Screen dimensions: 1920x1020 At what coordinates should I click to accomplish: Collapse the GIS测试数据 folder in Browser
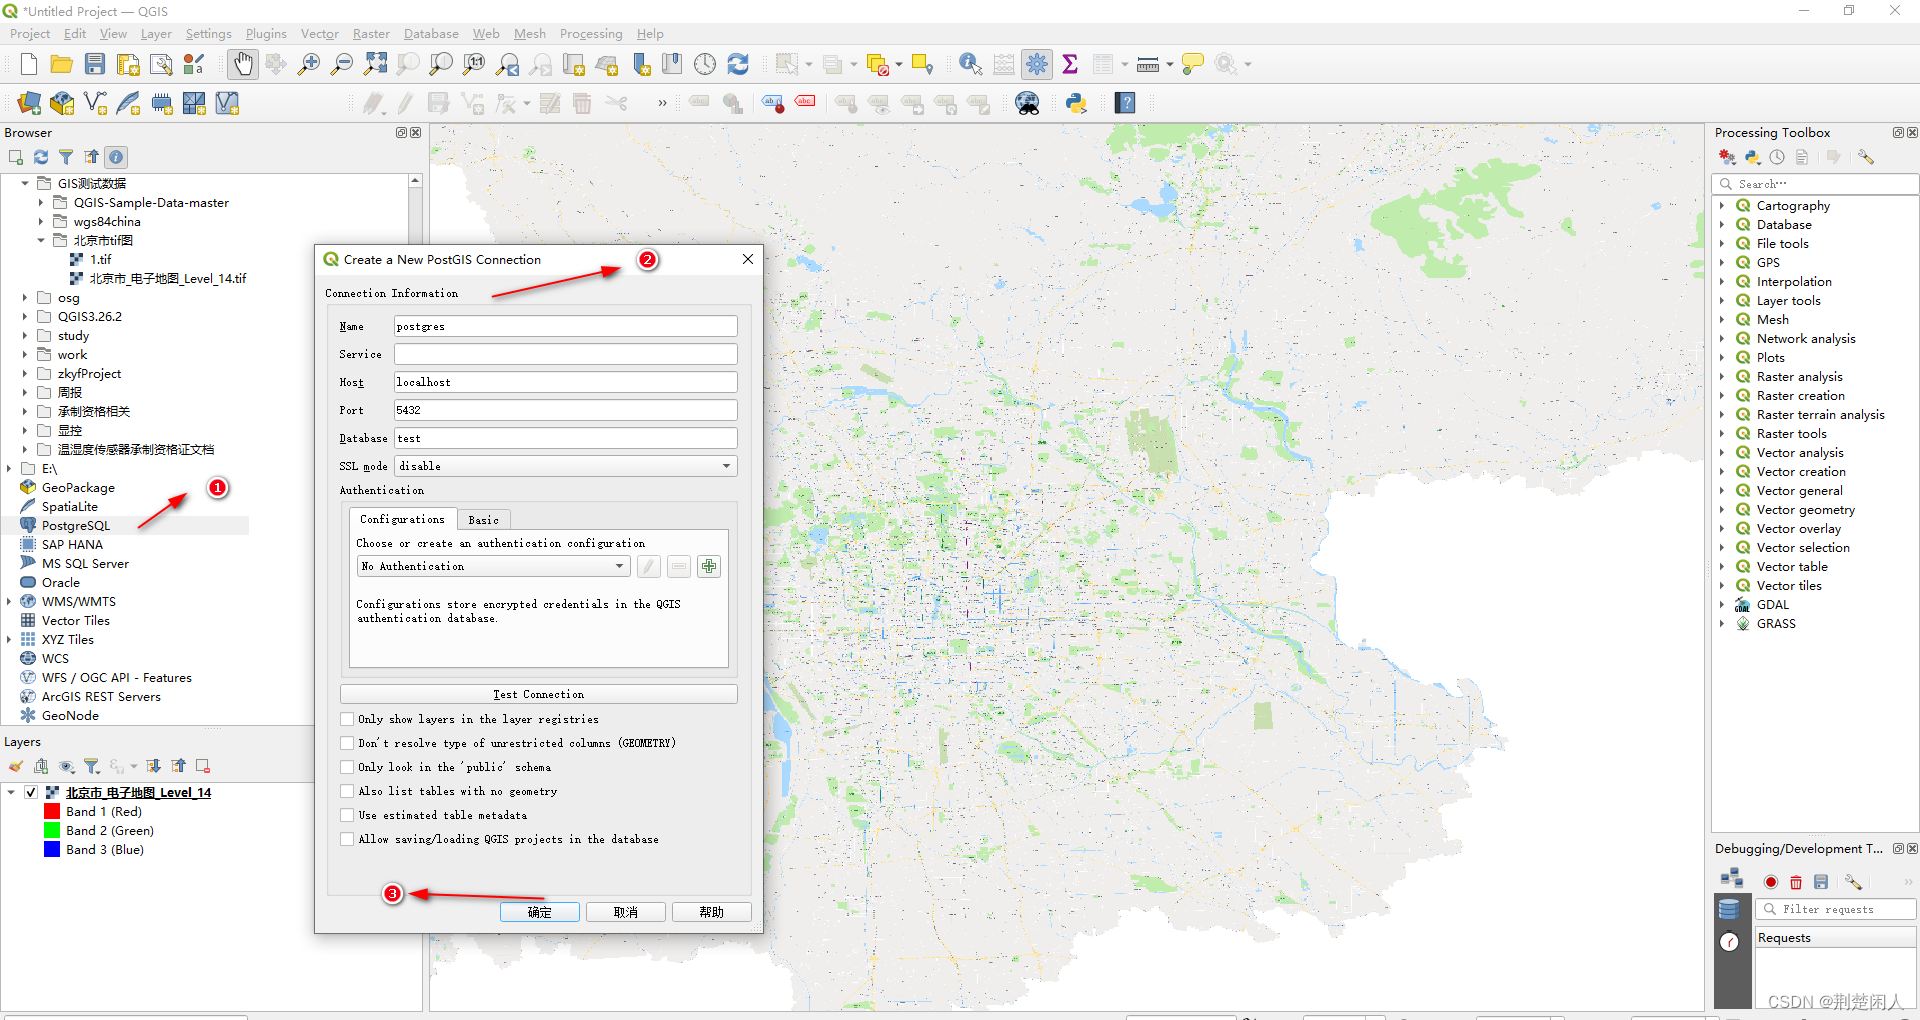[x=25, y=183]
